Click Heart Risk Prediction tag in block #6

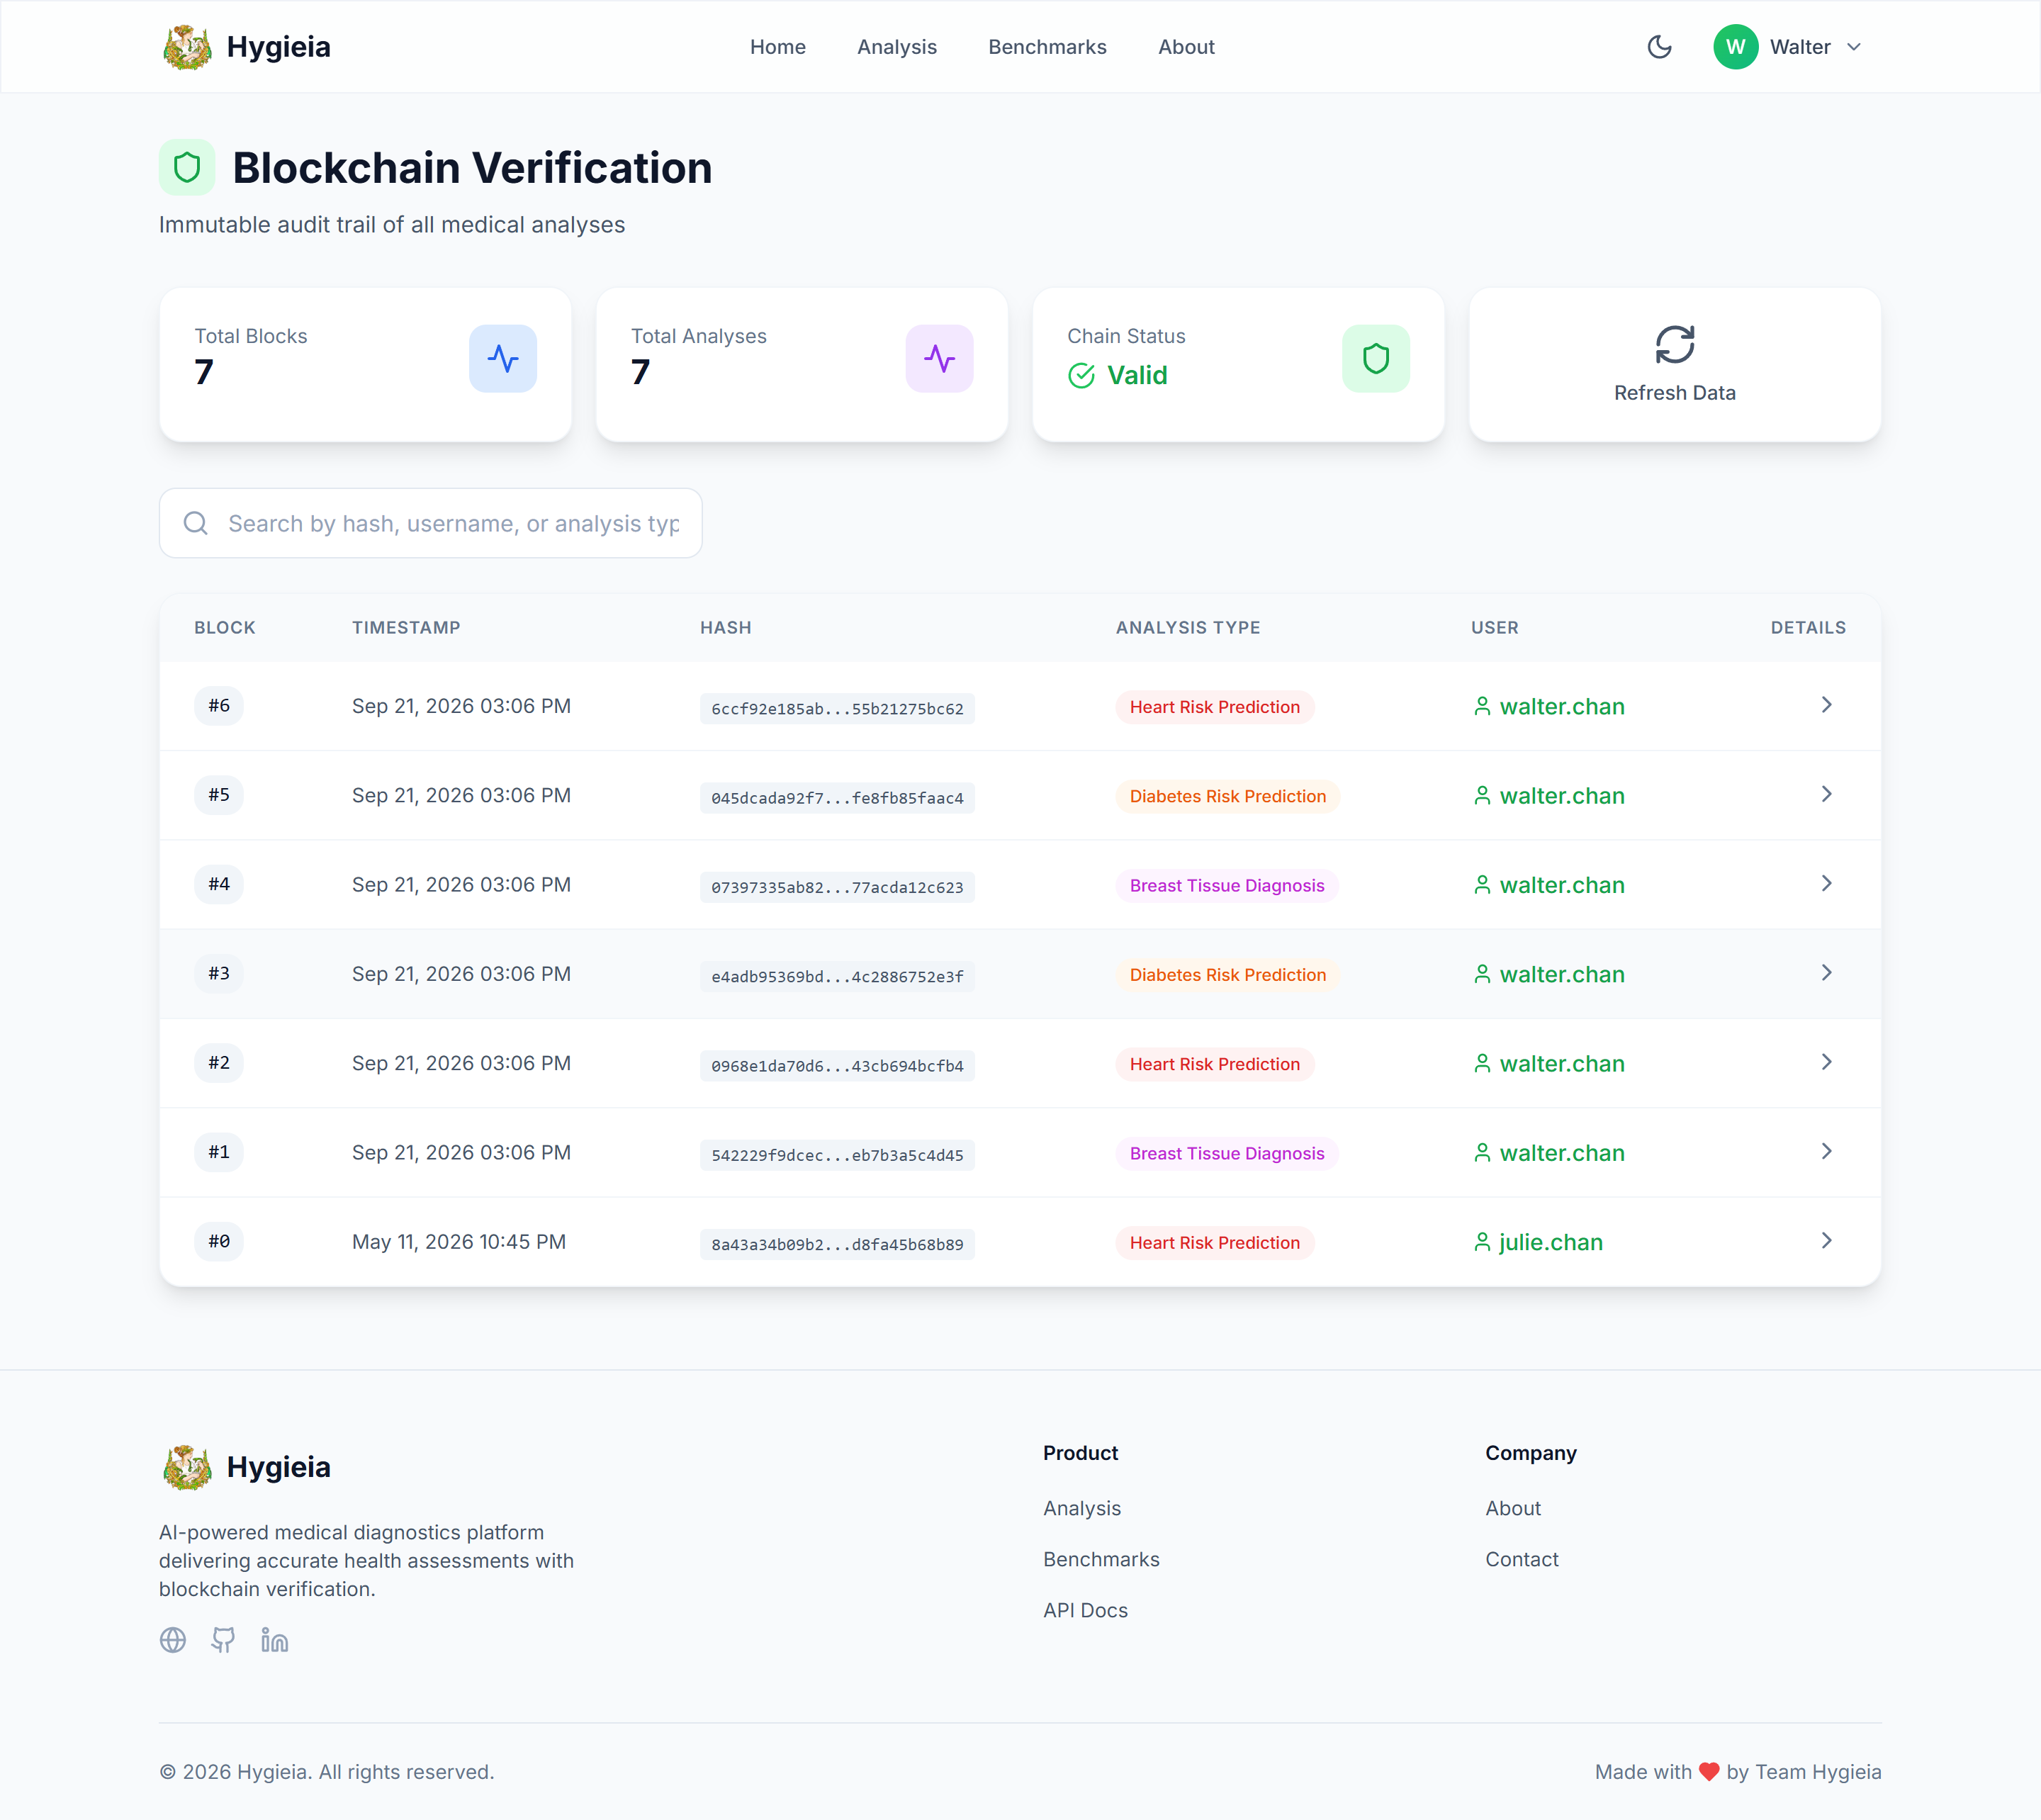pos(1215,707)
